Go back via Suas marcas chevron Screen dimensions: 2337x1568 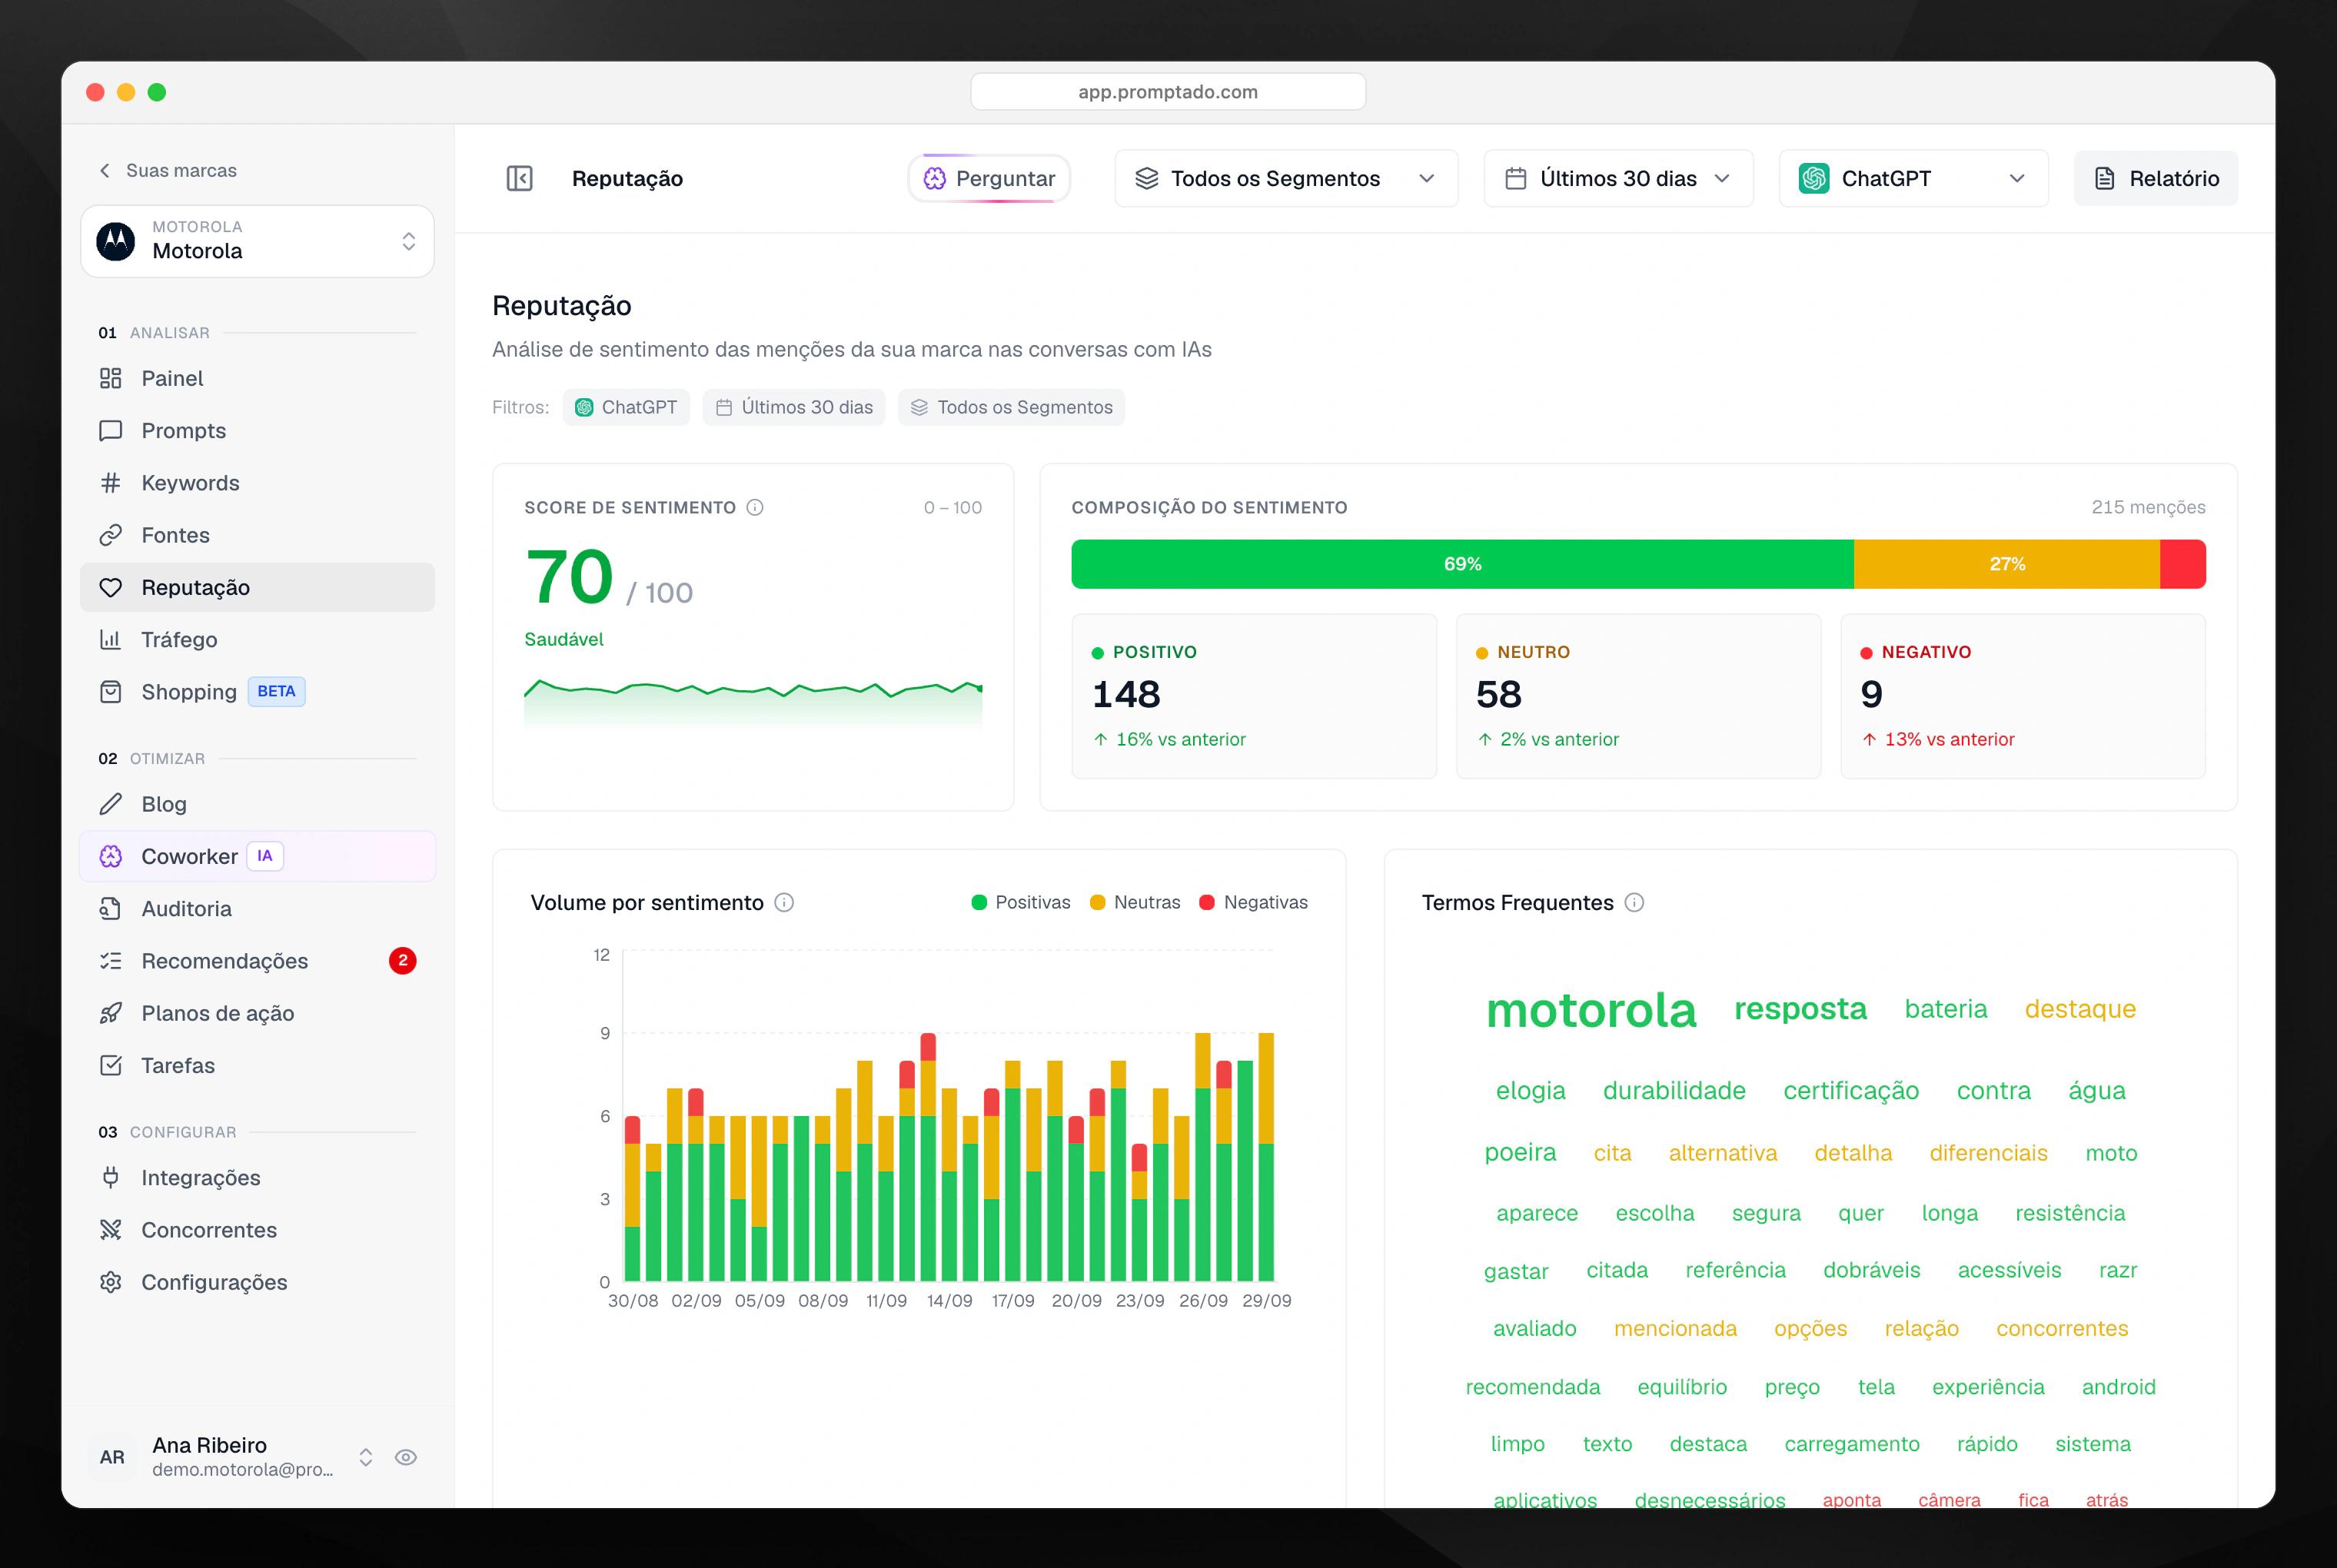[105, 170]
